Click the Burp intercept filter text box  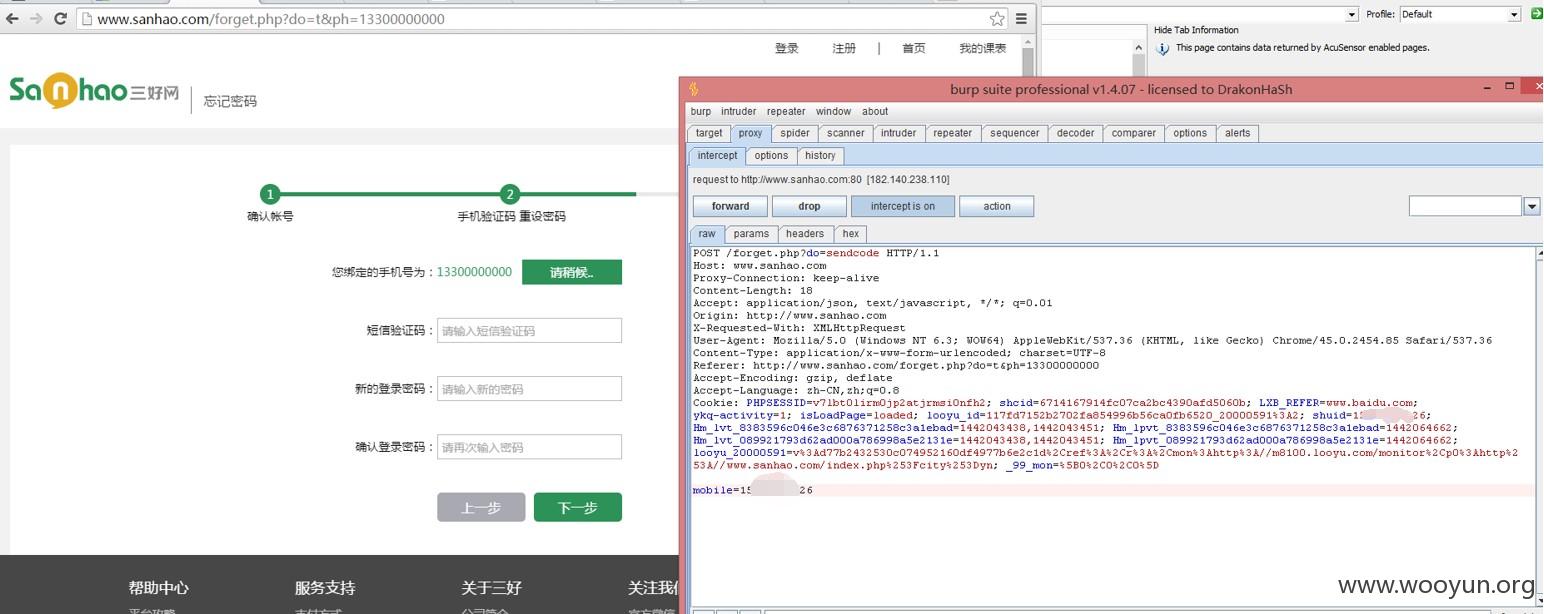pyautogui.click(x=1465, y=206)
